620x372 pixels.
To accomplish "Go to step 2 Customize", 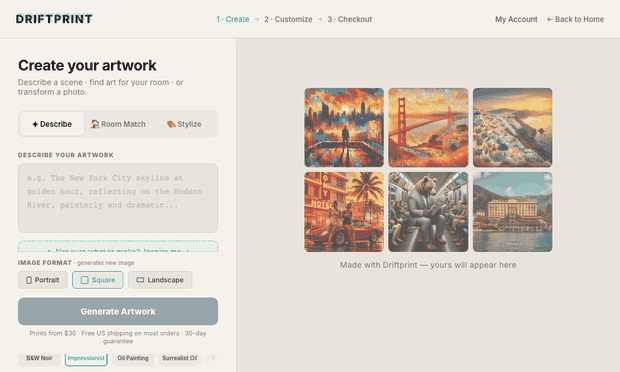I will tap(288, 19).
